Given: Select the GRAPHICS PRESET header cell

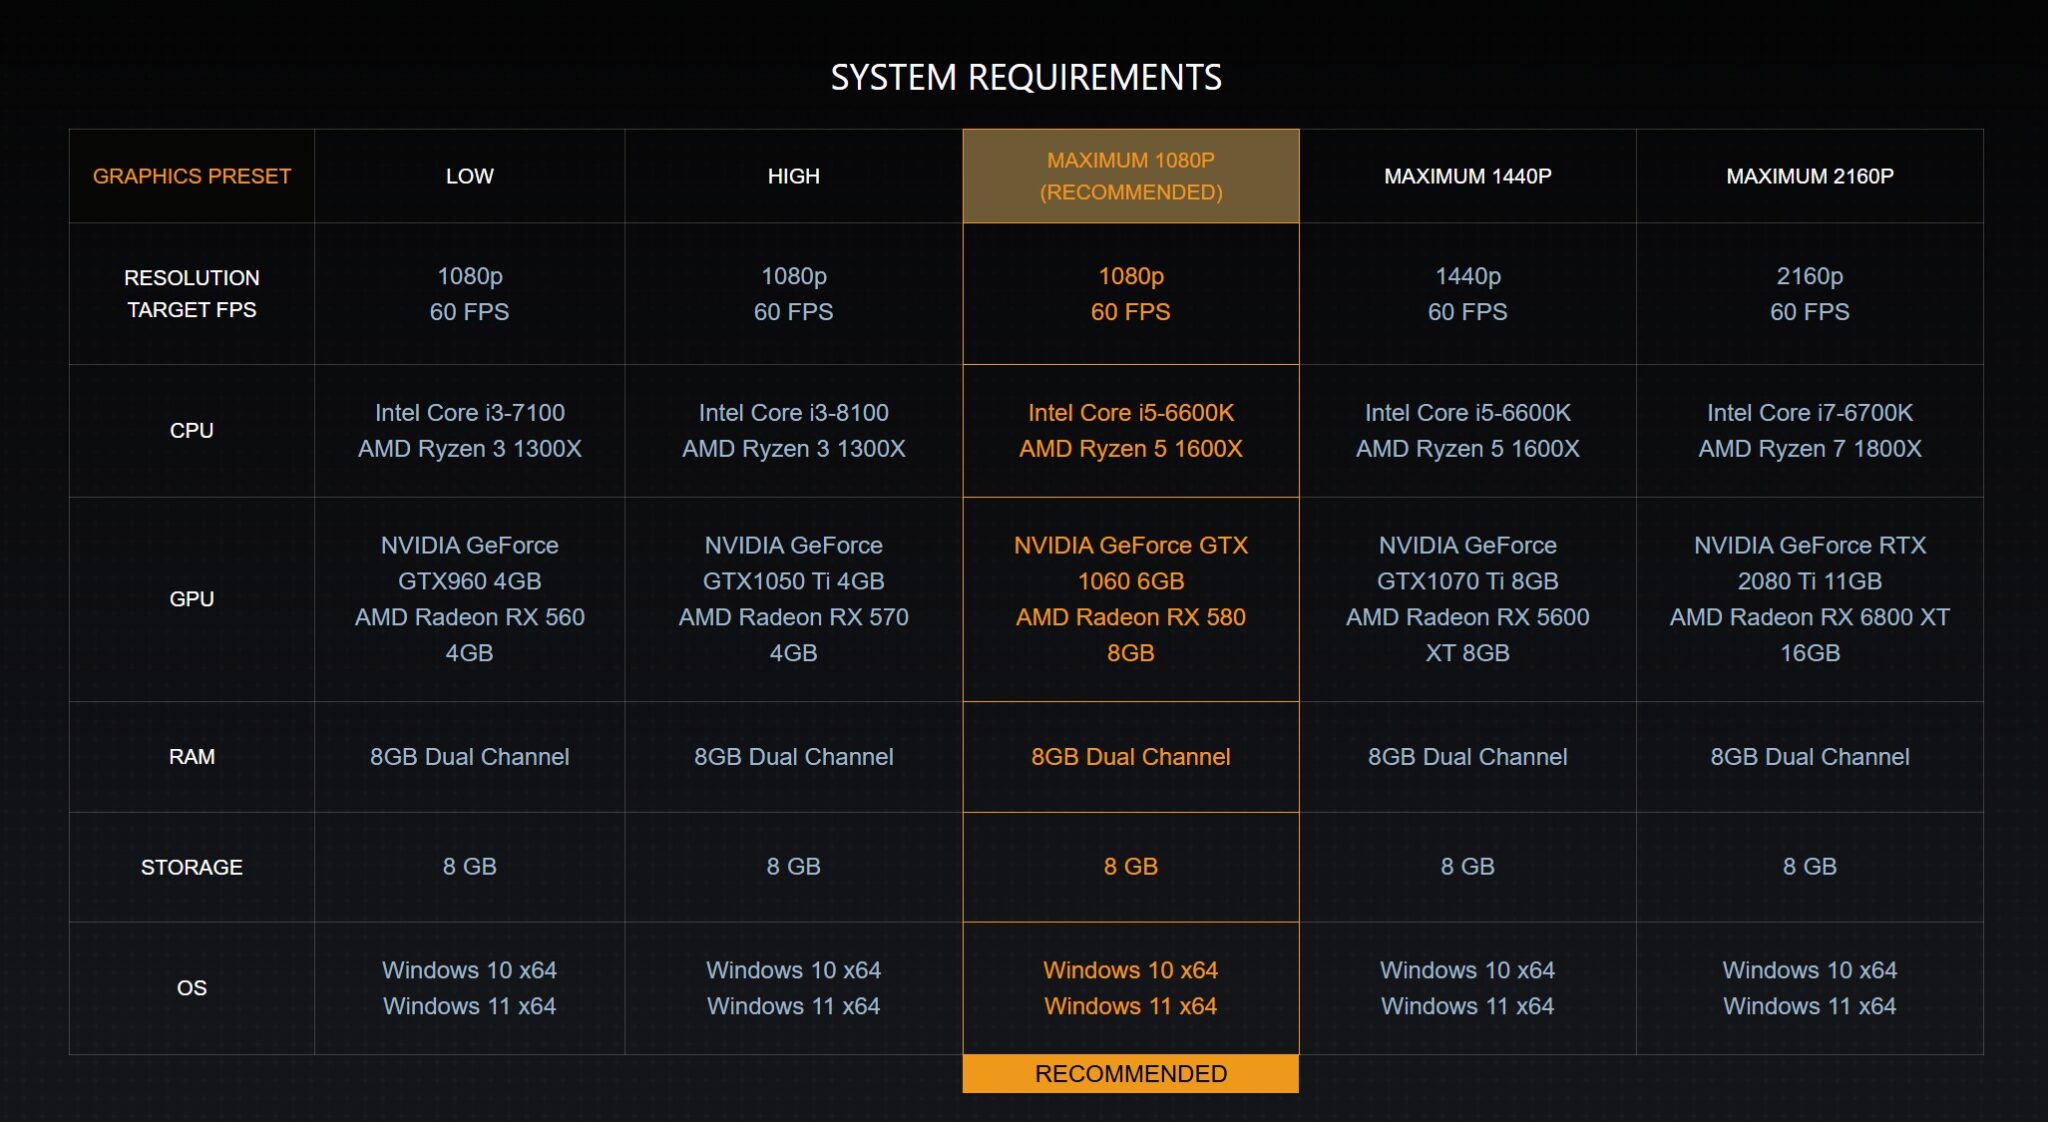Looking at the screenshot, I should click(x=192, y=176).
